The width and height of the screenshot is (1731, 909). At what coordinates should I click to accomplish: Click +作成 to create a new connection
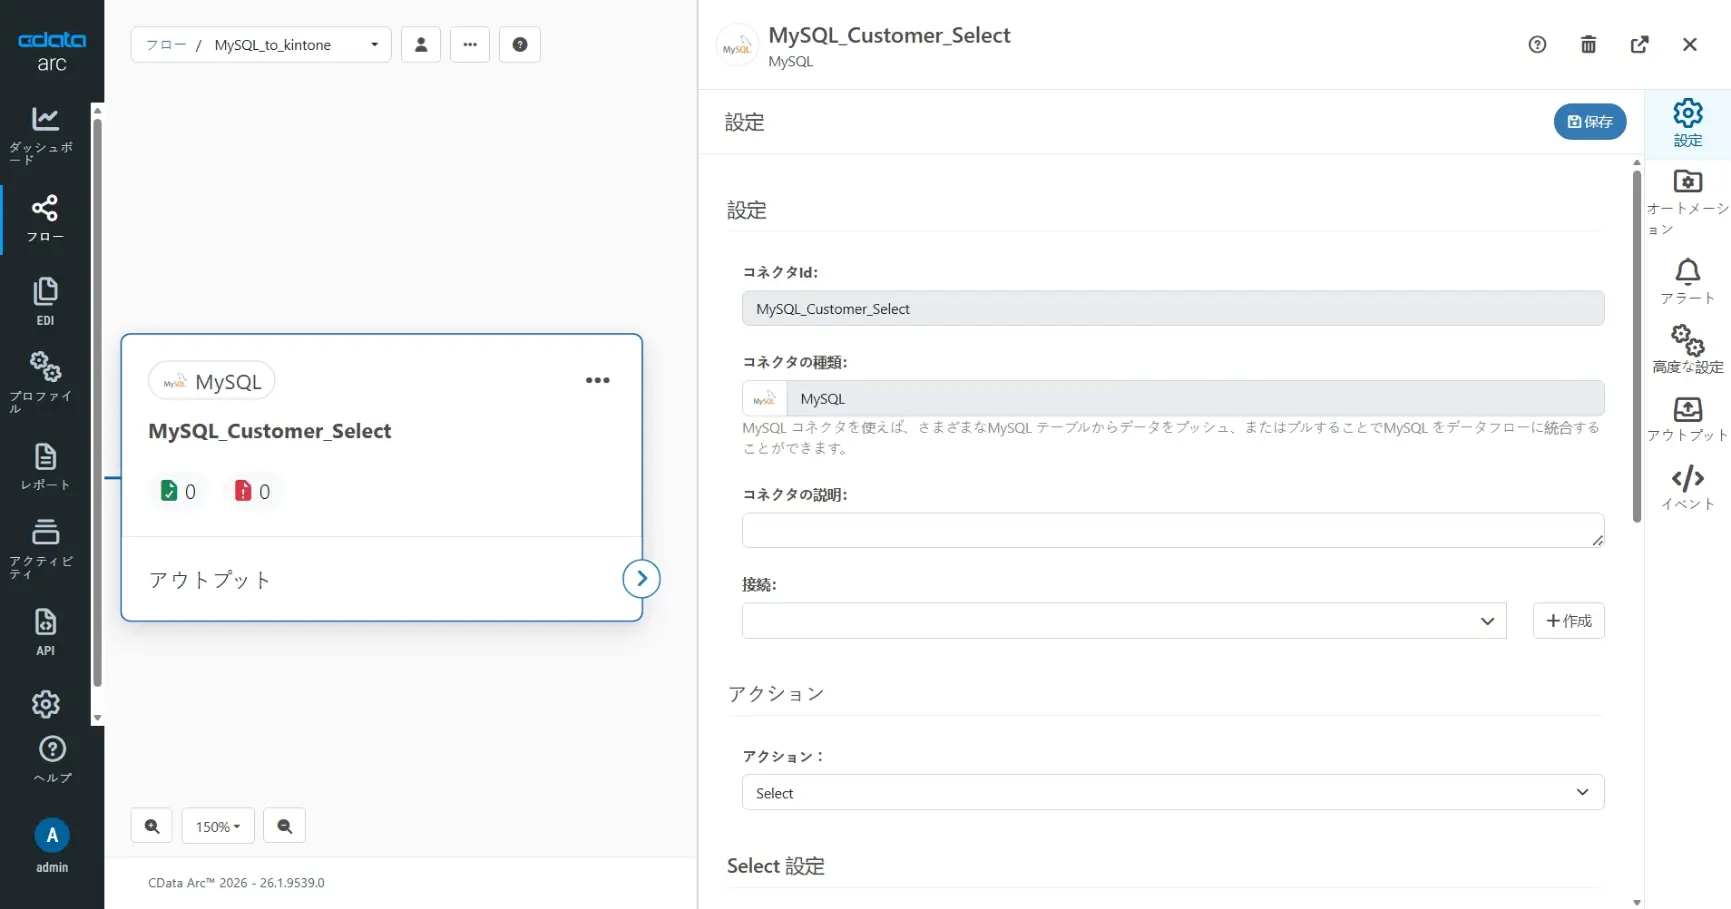1568,620
